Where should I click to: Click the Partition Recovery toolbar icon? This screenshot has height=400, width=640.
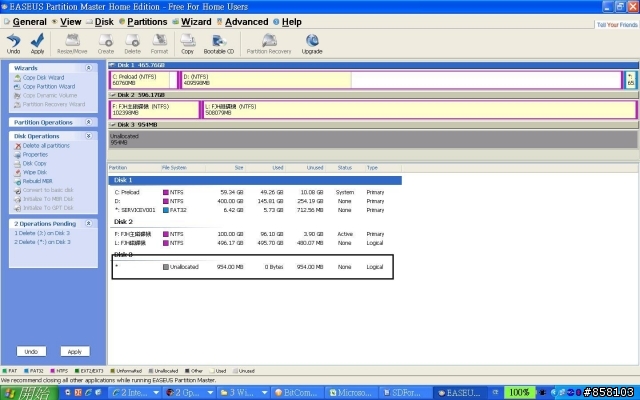coord(269,44)
